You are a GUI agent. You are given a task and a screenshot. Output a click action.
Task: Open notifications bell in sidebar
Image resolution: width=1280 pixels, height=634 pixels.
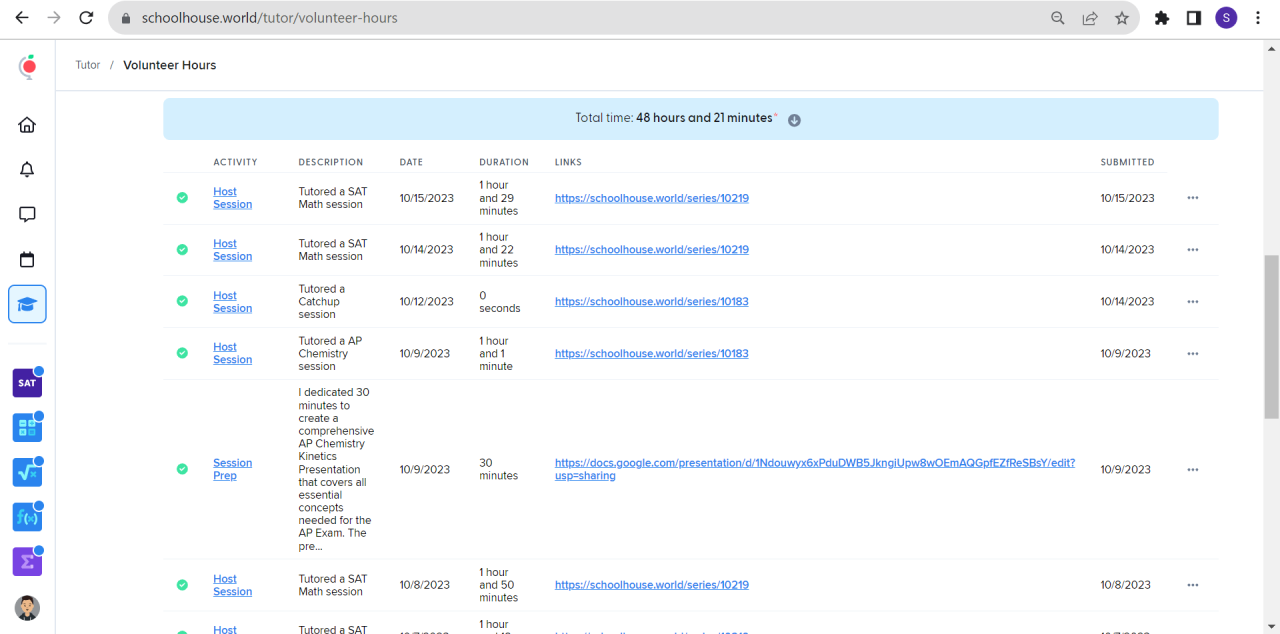[27, 170]
